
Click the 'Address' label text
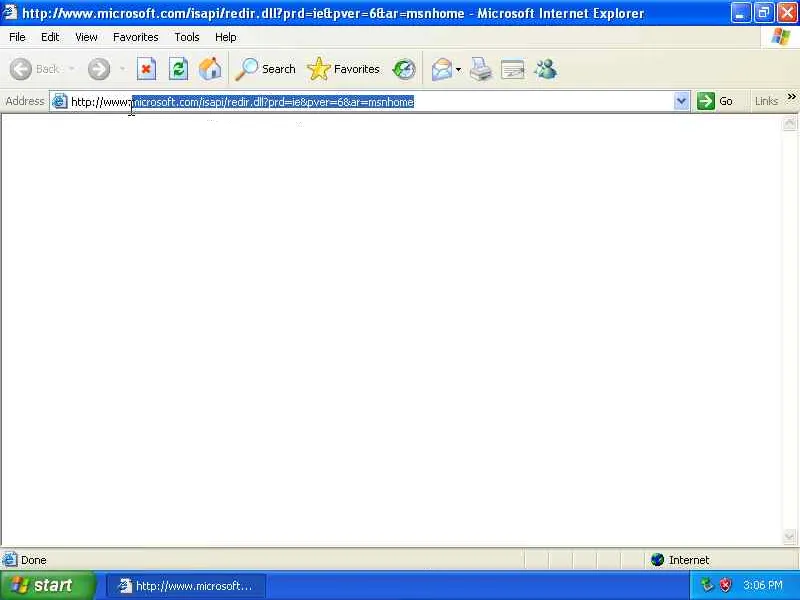(24, 101)
